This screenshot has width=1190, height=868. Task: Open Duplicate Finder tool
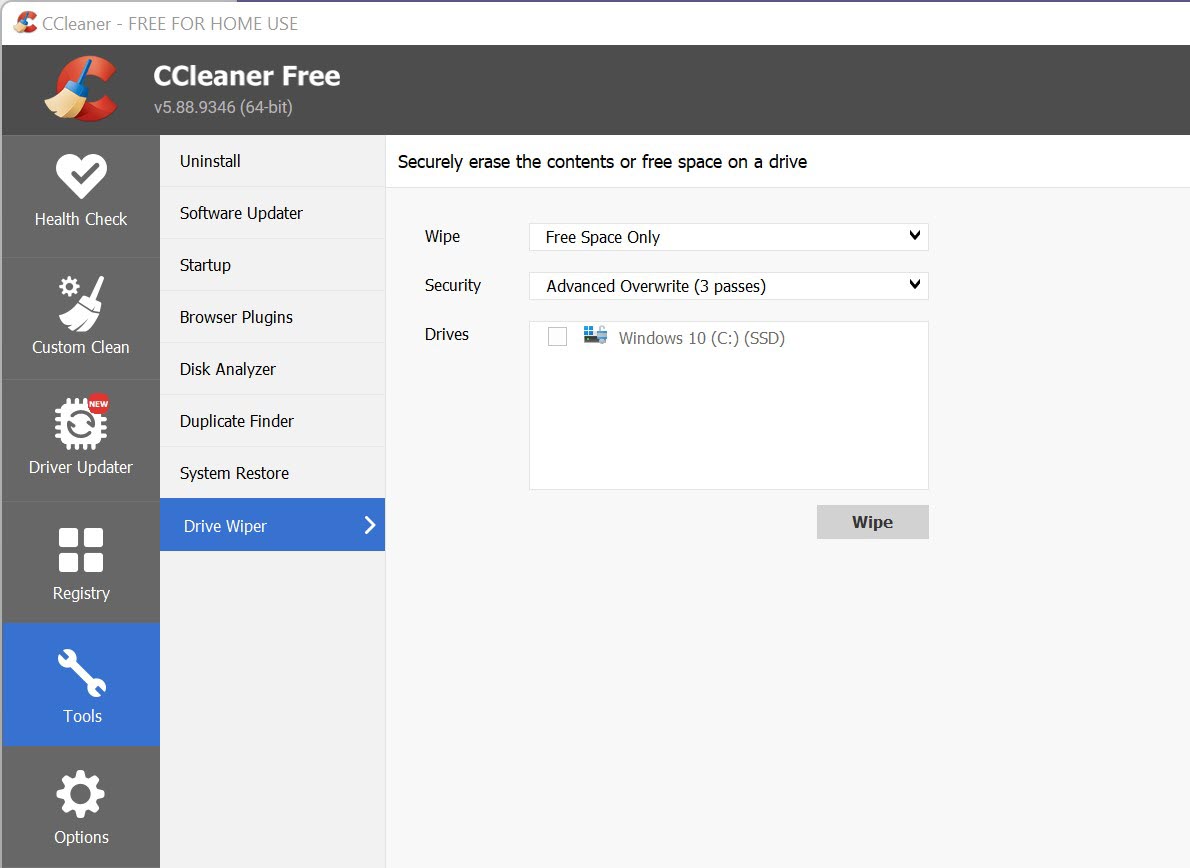click(272, 421)
